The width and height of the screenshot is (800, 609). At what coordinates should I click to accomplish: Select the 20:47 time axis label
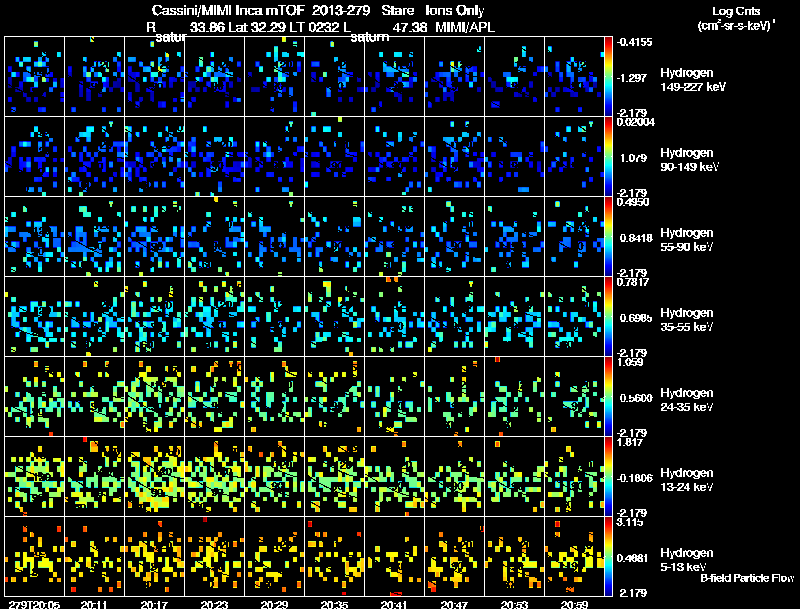(x=454, y=605)
